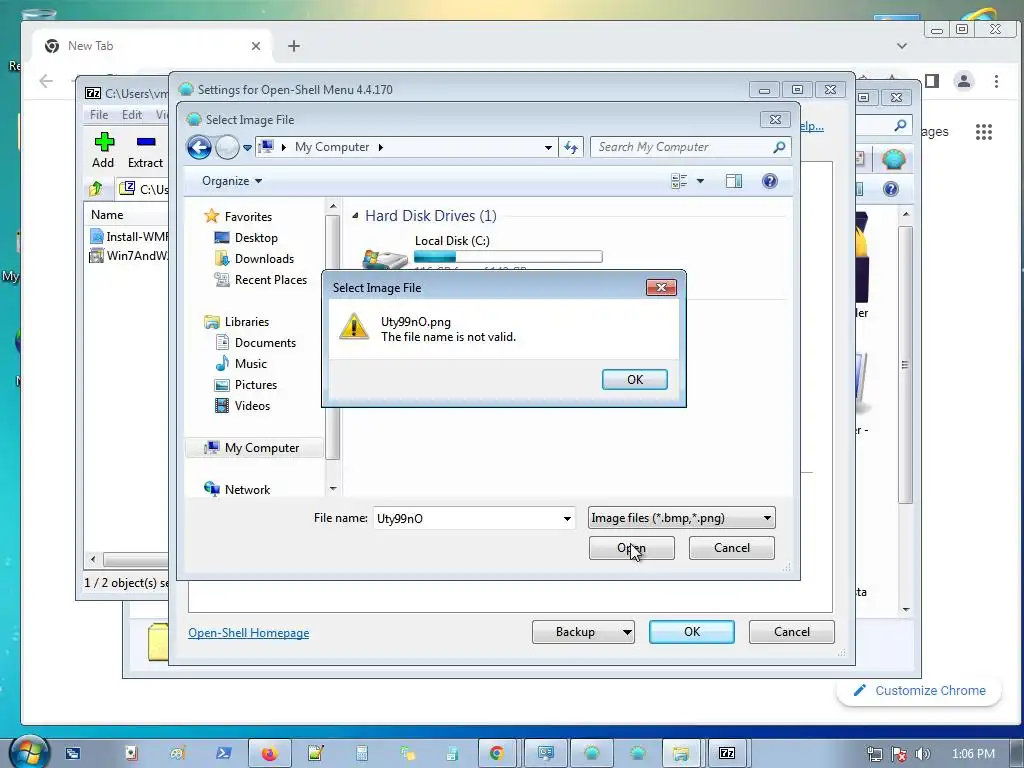Viewport: 1024px width, 768px height.
Task: Click the Chrome profile avatar icon
Action: pos(963,81)
